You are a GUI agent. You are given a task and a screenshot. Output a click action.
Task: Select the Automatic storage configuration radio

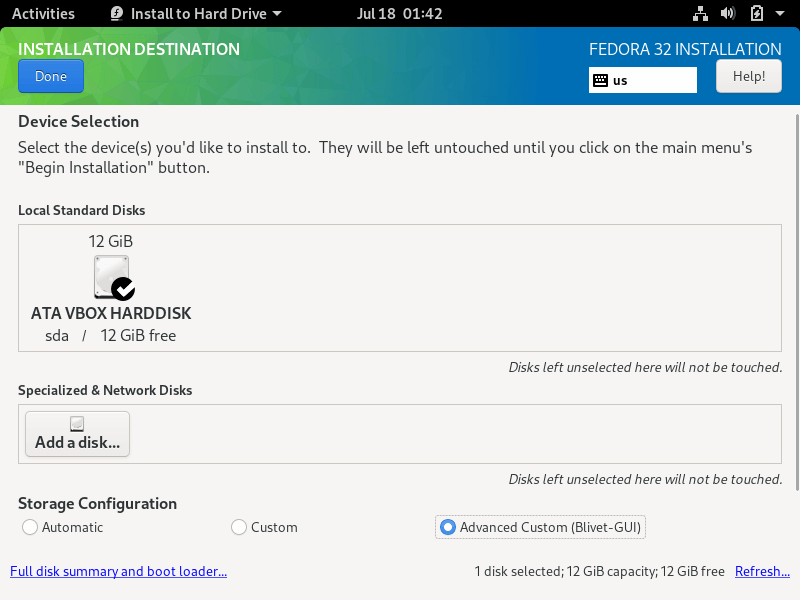30,527
